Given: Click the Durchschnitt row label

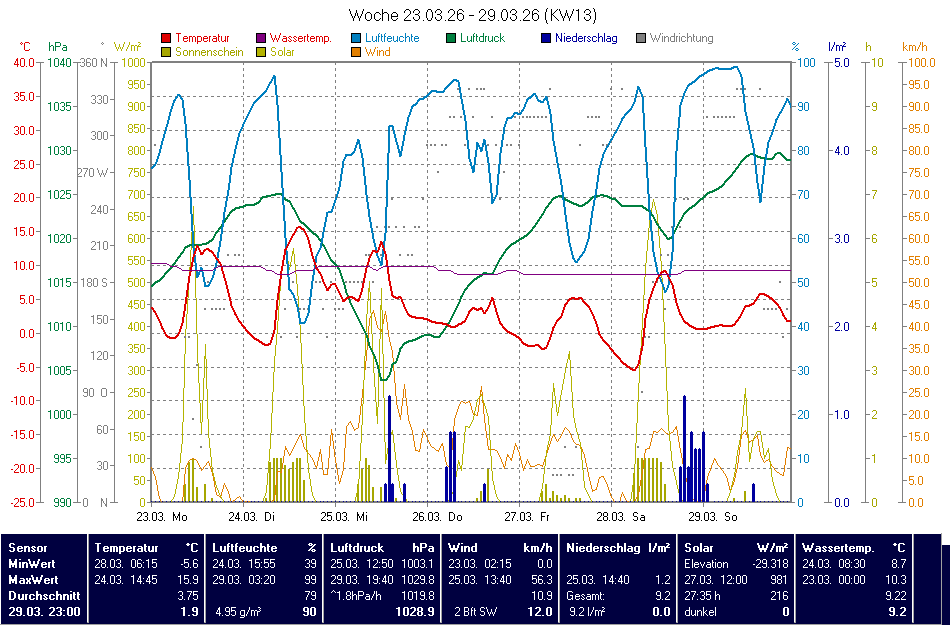Looking at the screenshot, I should point(40,595).
